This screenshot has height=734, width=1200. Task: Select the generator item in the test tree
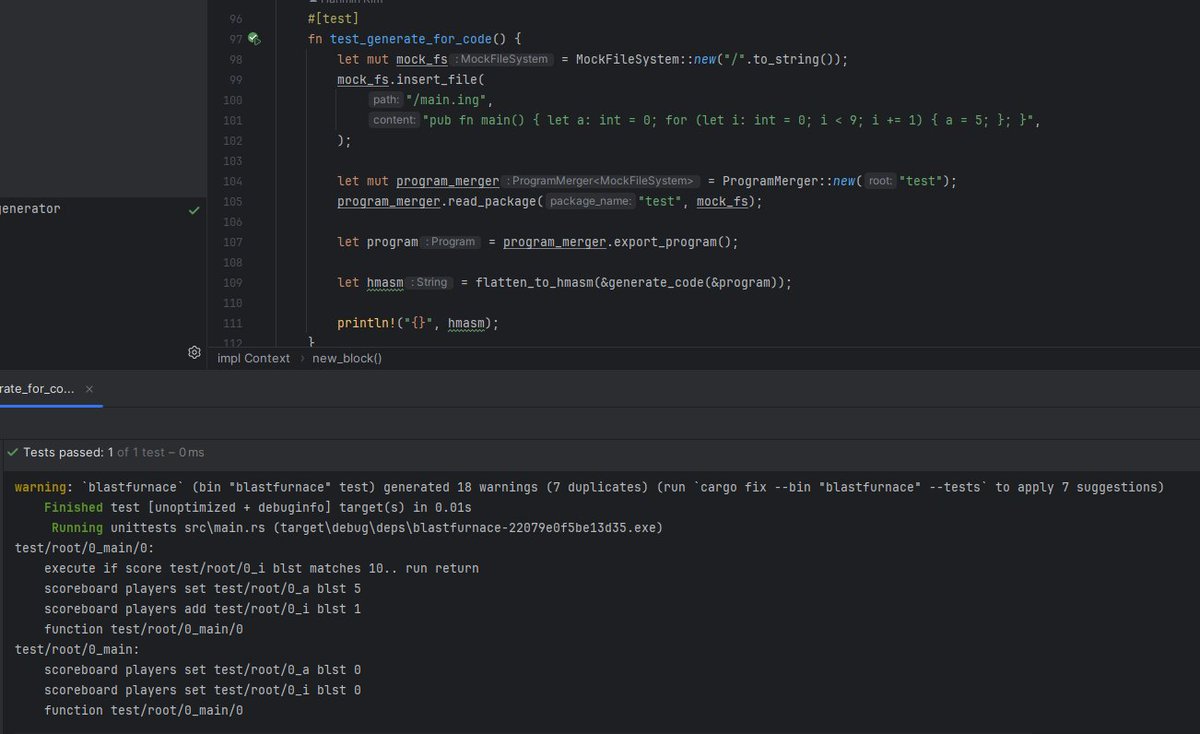point(30,209)
